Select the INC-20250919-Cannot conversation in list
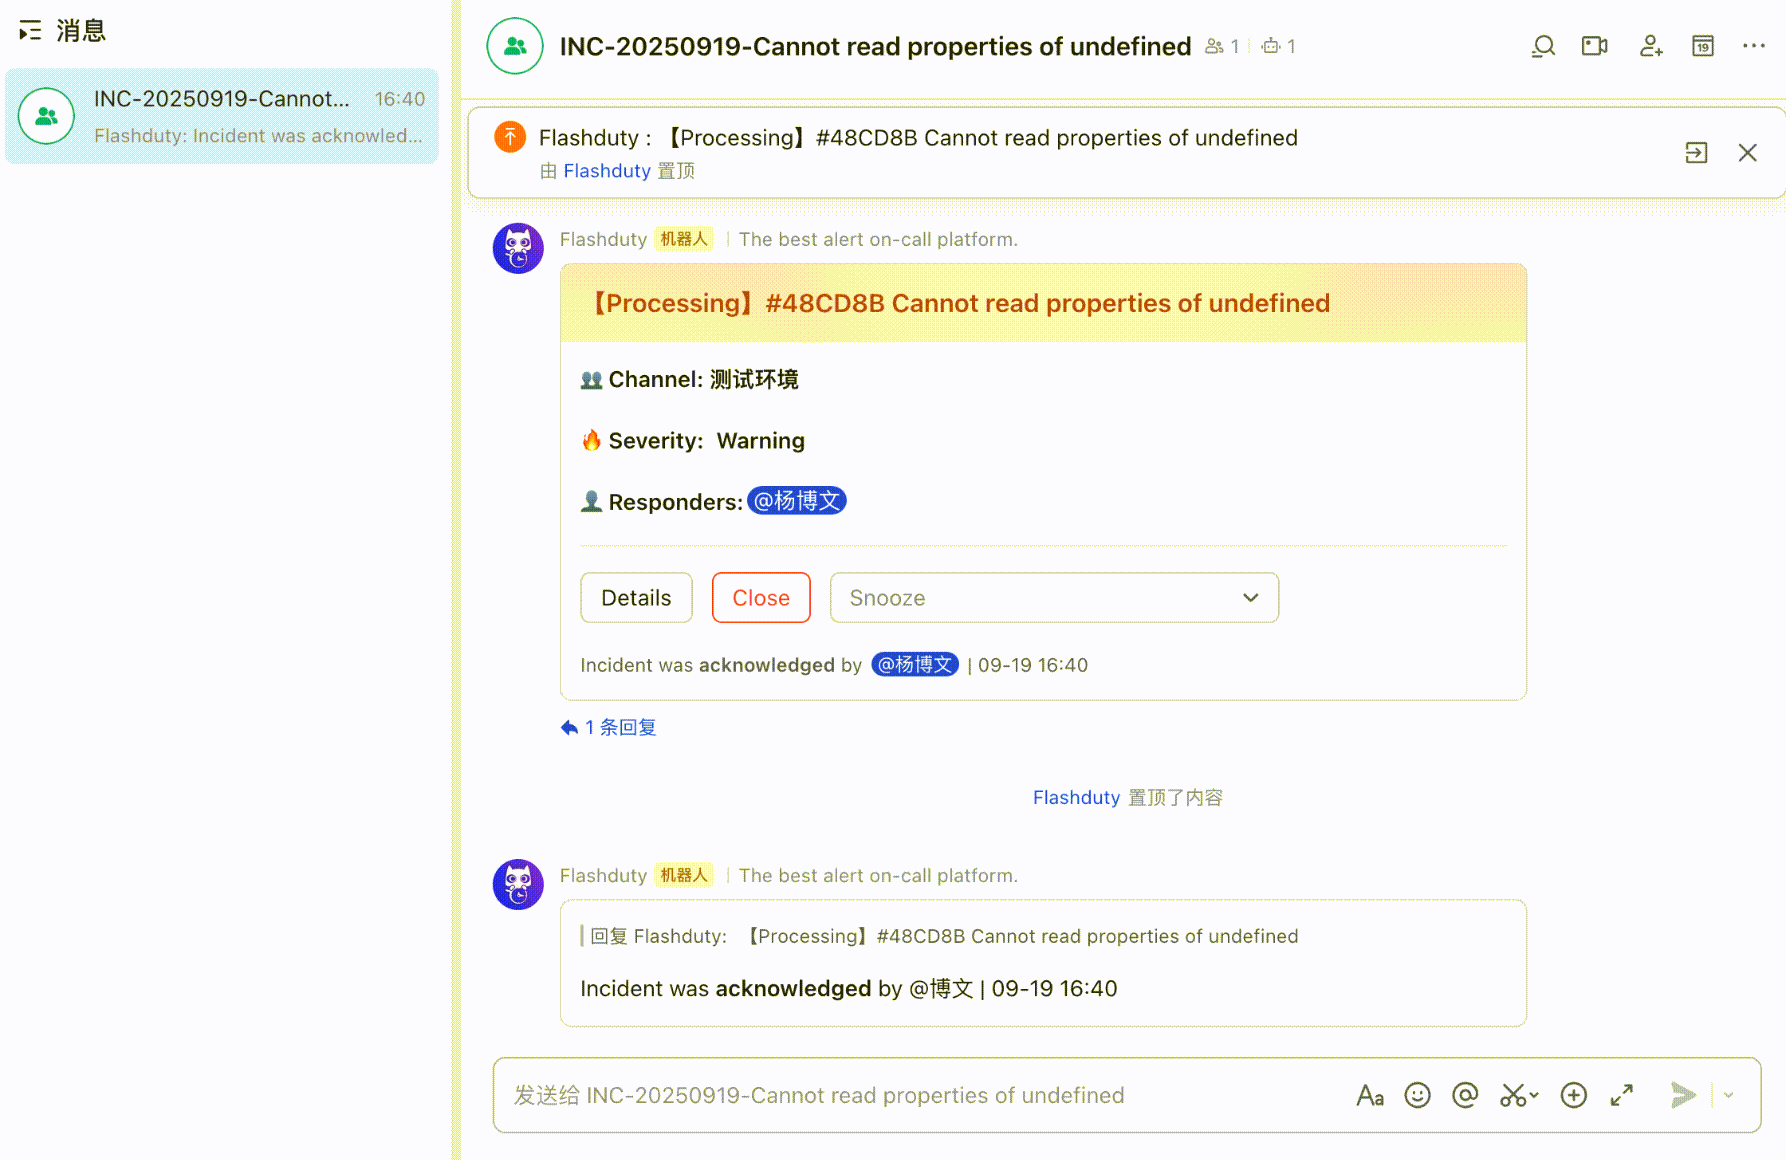The image size is (1786, 1160). pos(222,117)
